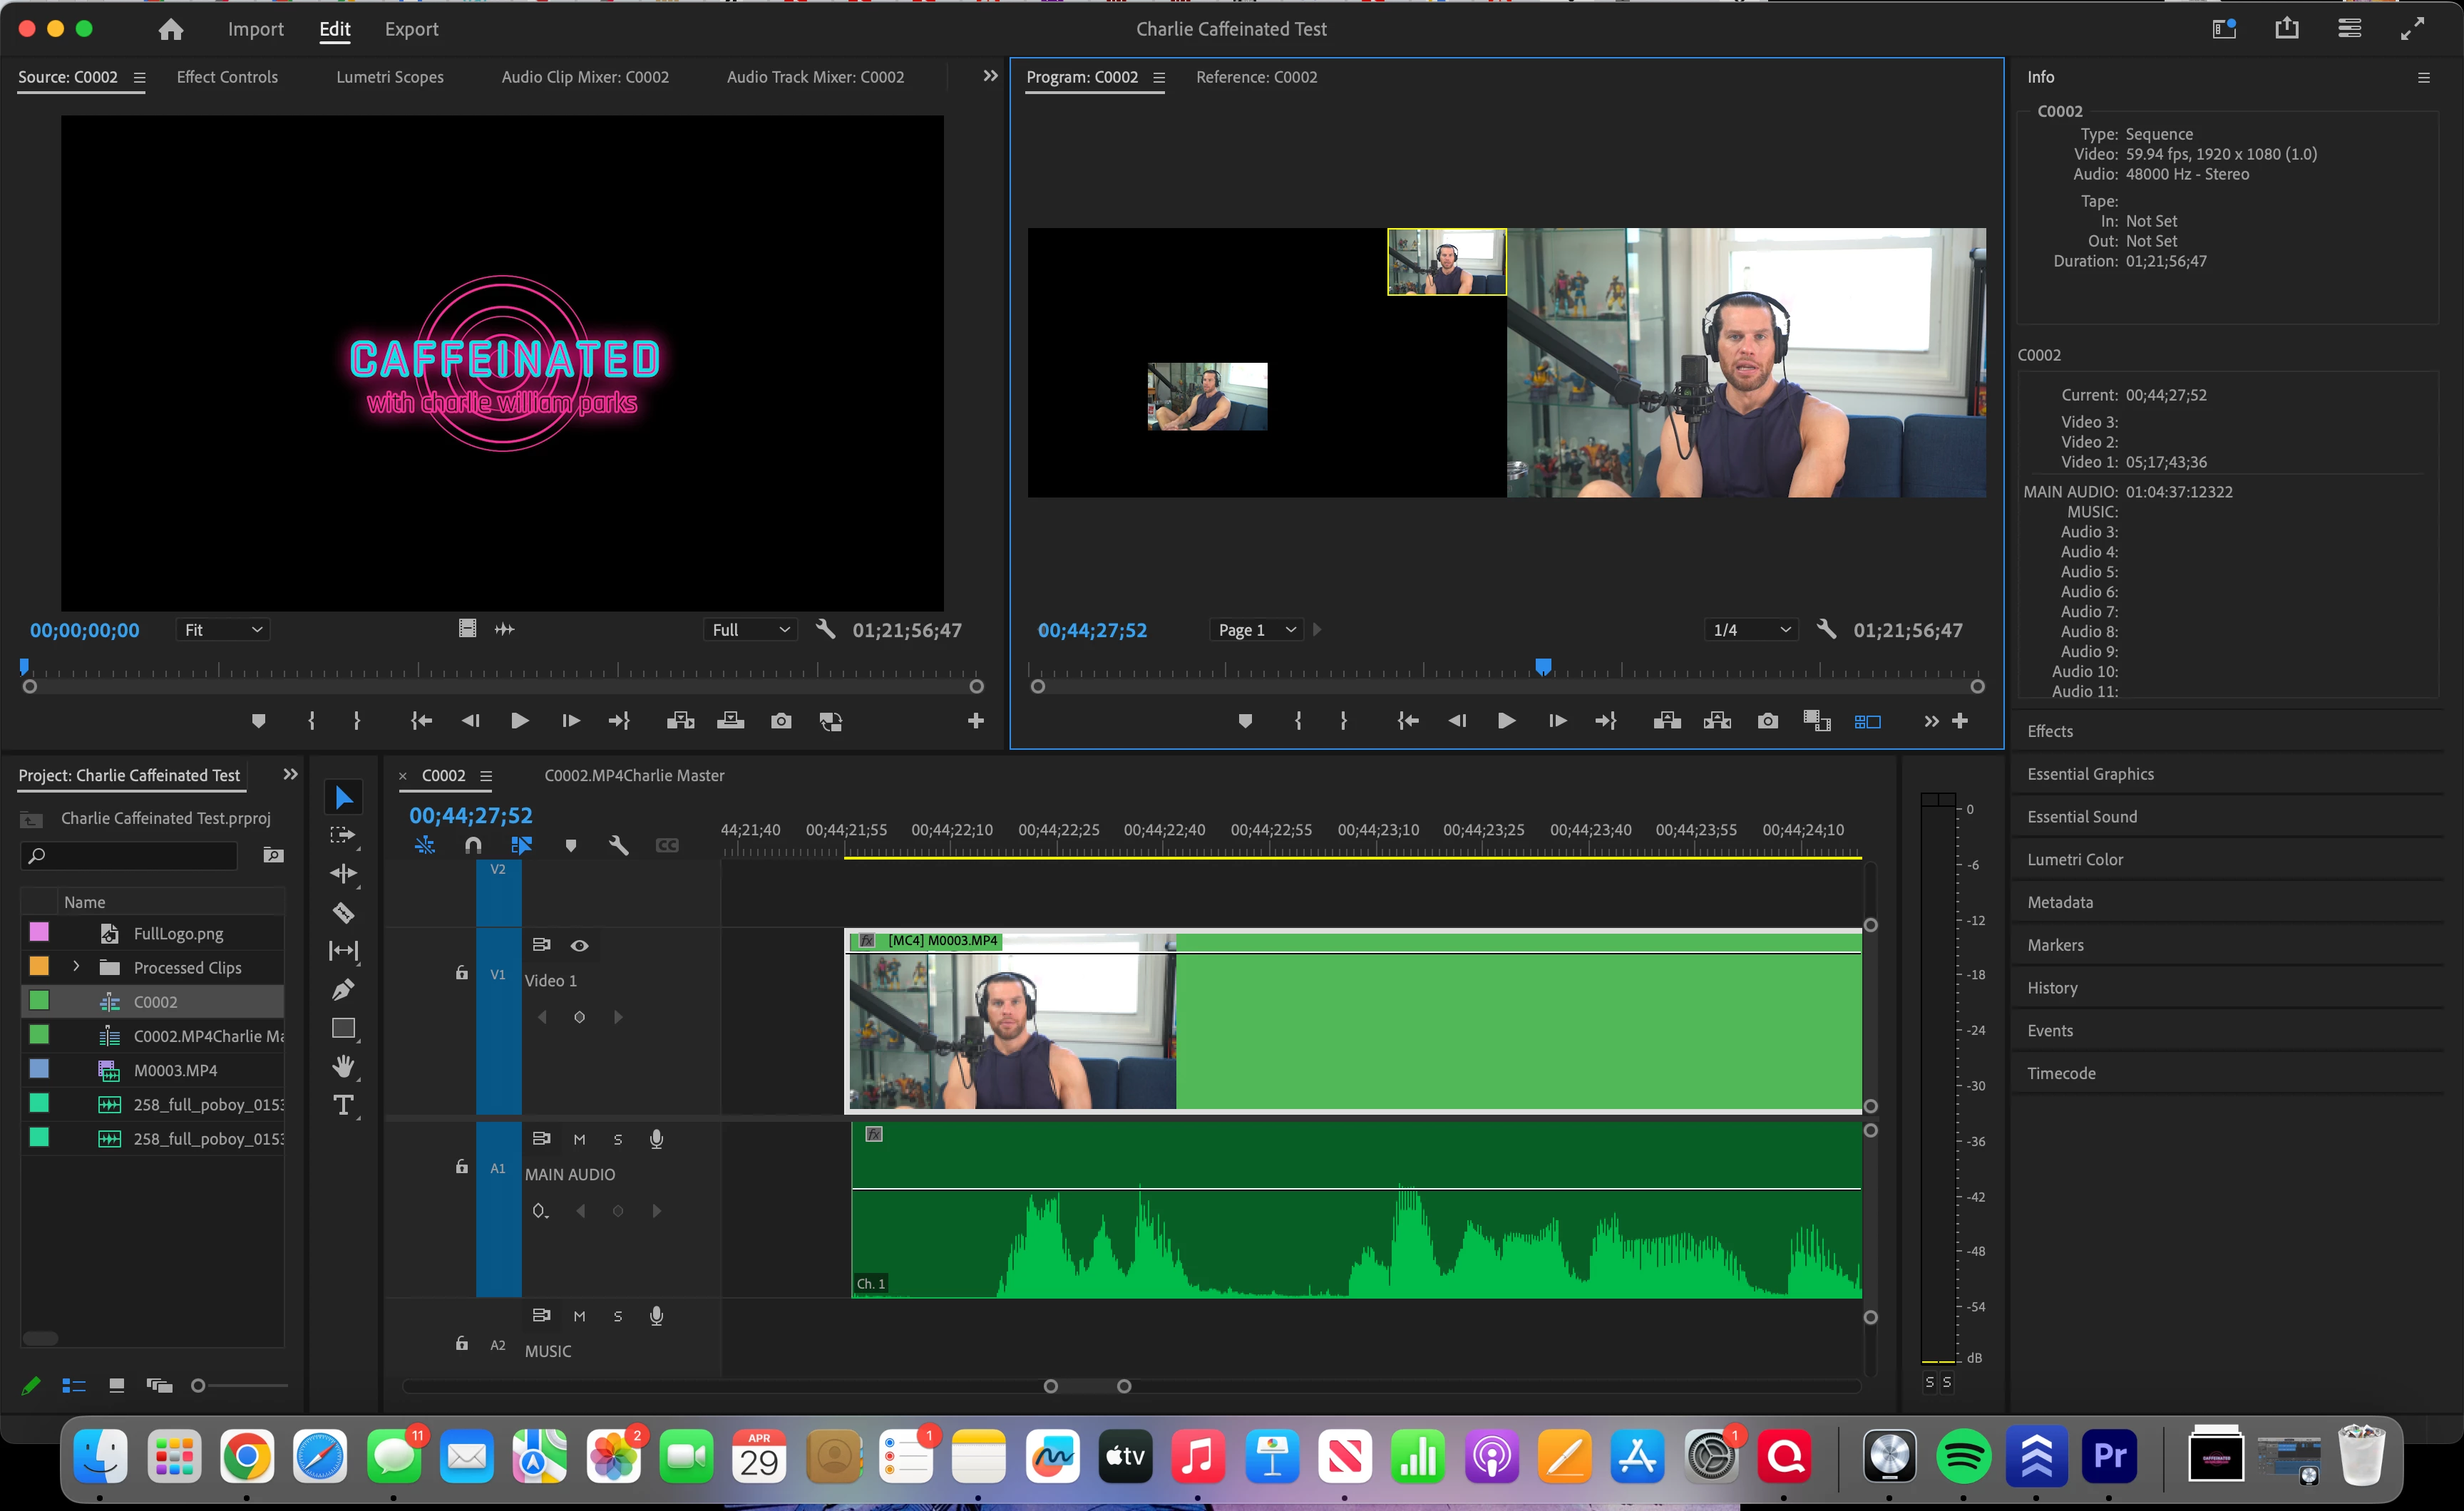
Task: Select the Ripple Edit tool
Action: tap(343, 873)
